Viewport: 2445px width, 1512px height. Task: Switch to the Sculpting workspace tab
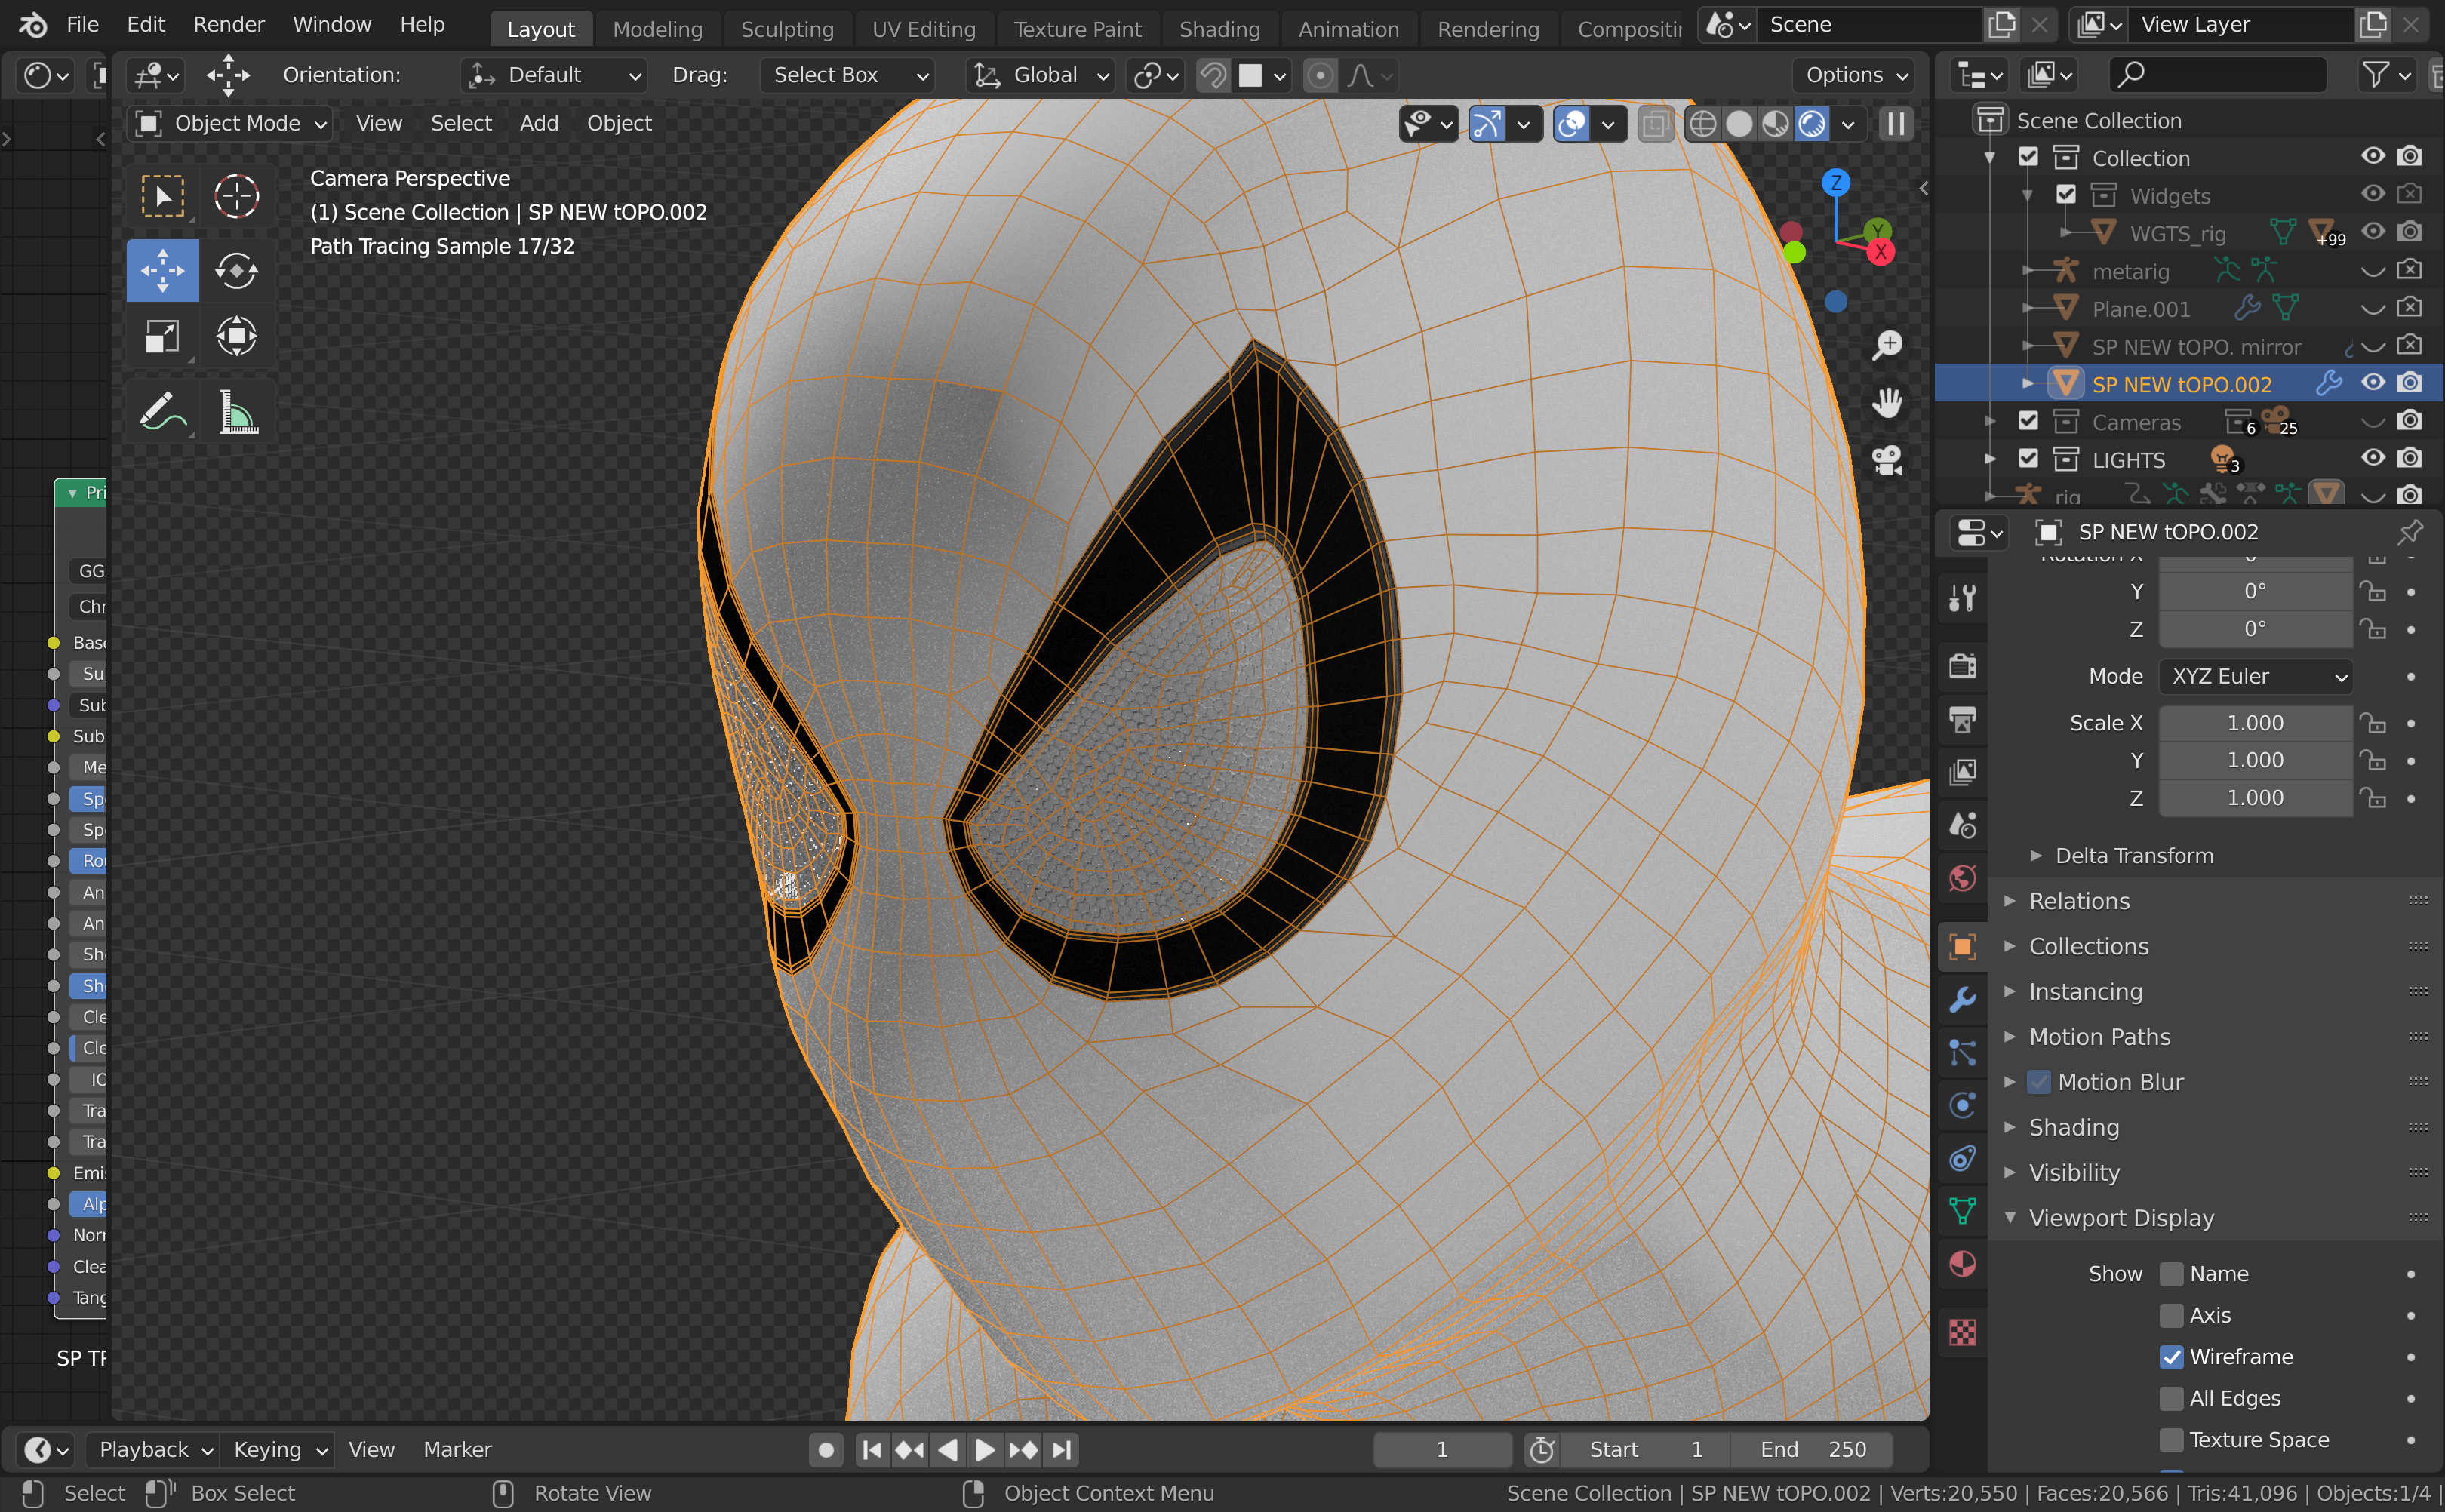[786, 29]
